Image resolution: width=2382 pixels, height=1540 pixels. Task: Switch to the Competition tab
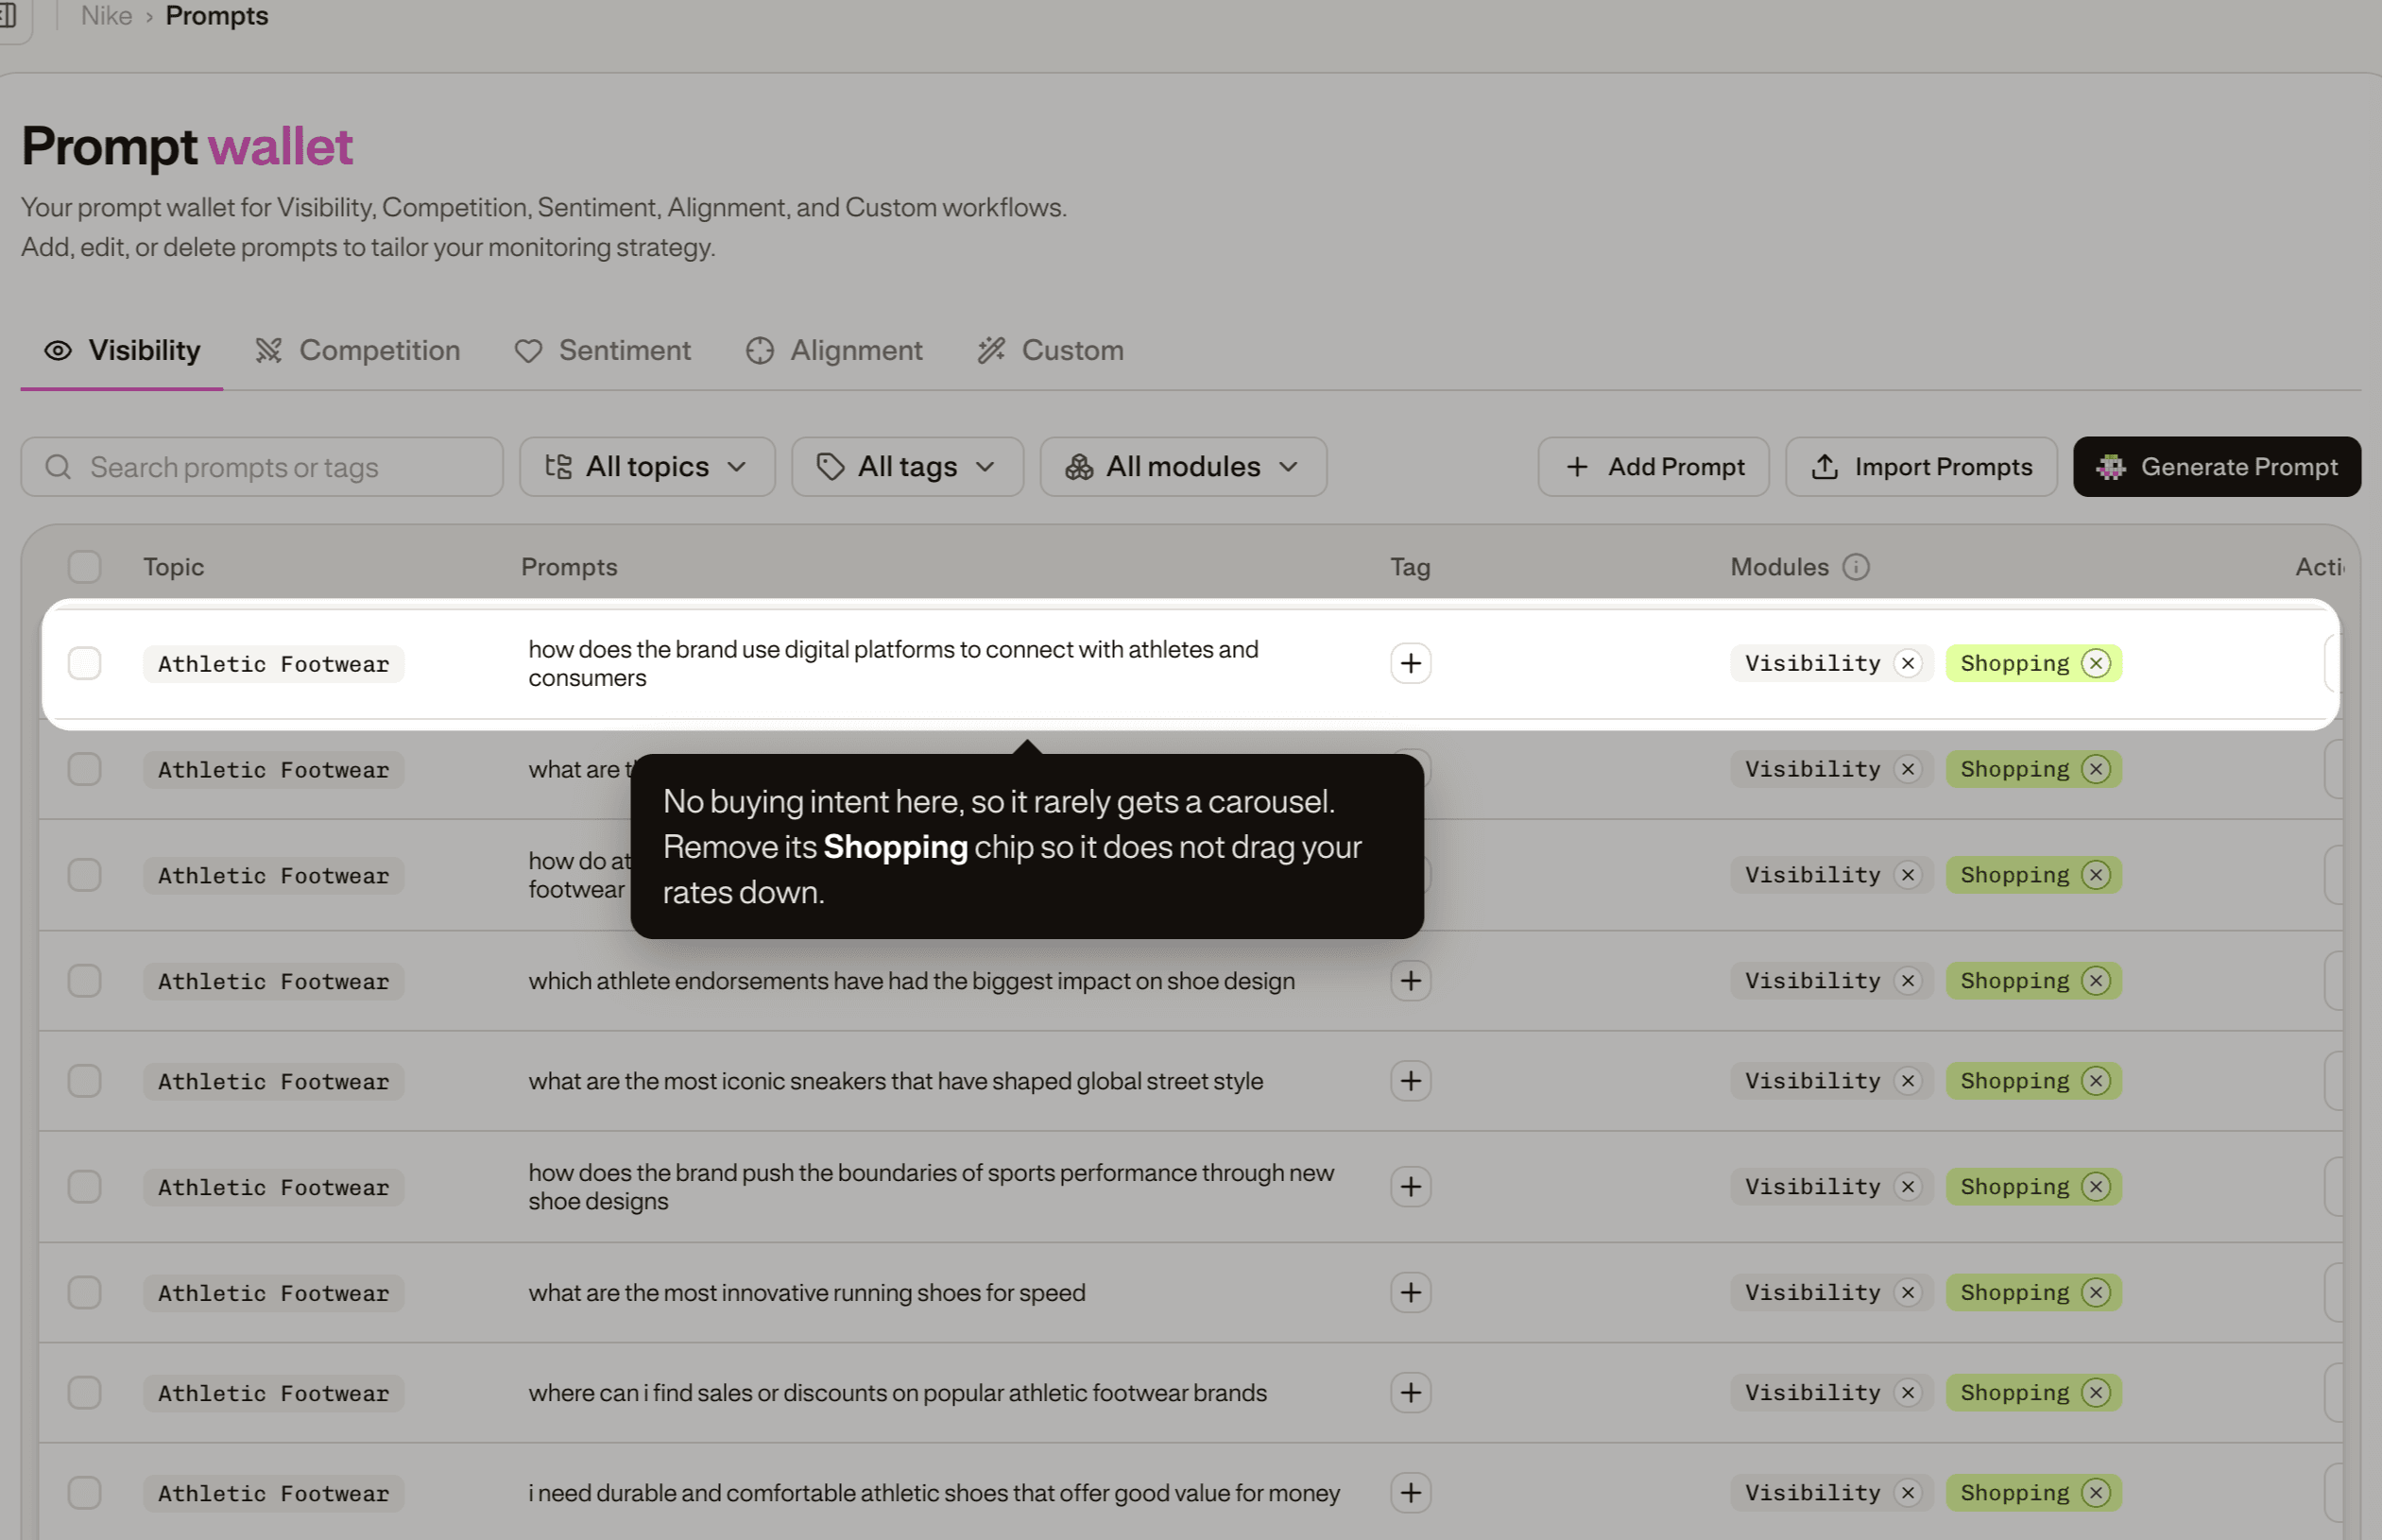[x=358, y=351]
